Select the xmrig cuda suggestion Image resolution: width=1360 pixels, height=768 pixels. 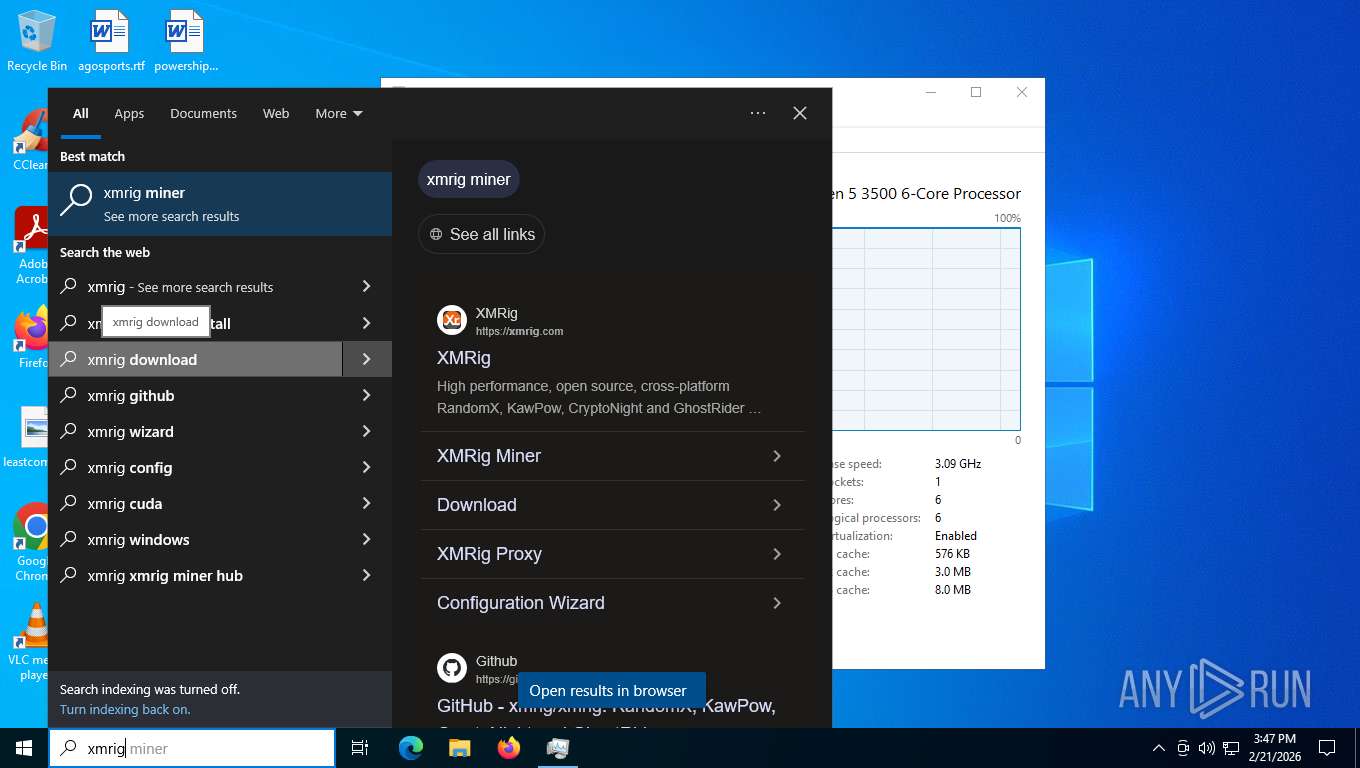[196, 503]
